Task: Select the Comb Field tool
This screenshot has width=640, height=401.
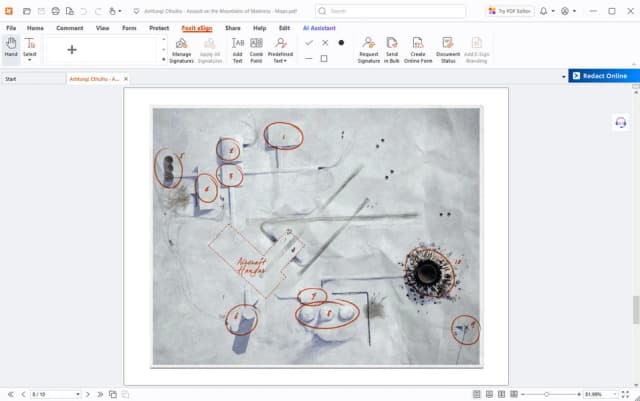Action: point(256,50)
